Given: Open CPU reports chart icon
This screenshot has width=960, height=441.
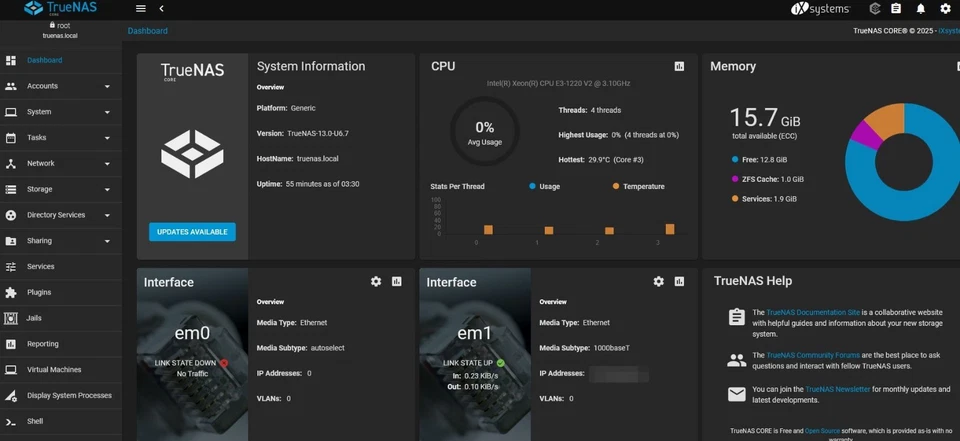Looking at the screenshot, I should 679,66.
